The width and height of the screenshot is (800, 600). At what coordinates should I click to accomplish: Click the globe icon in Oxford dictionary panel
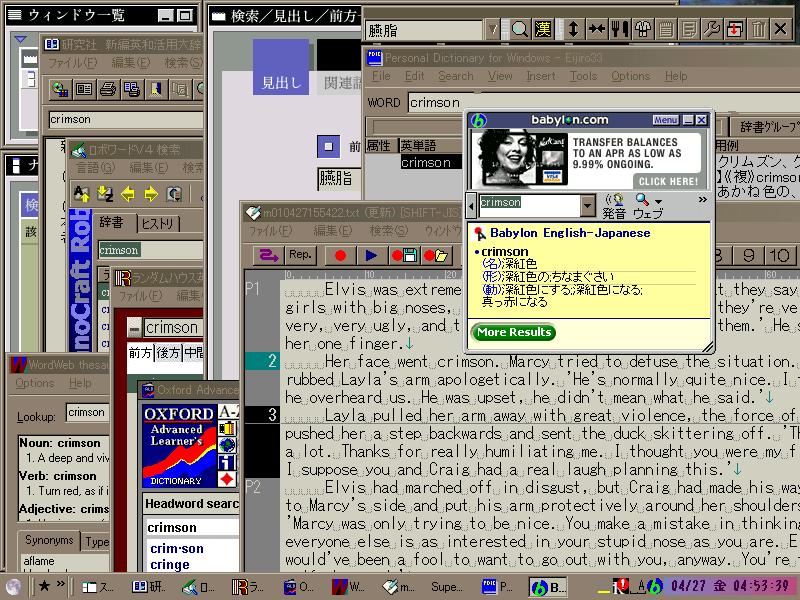pos(227,445)
